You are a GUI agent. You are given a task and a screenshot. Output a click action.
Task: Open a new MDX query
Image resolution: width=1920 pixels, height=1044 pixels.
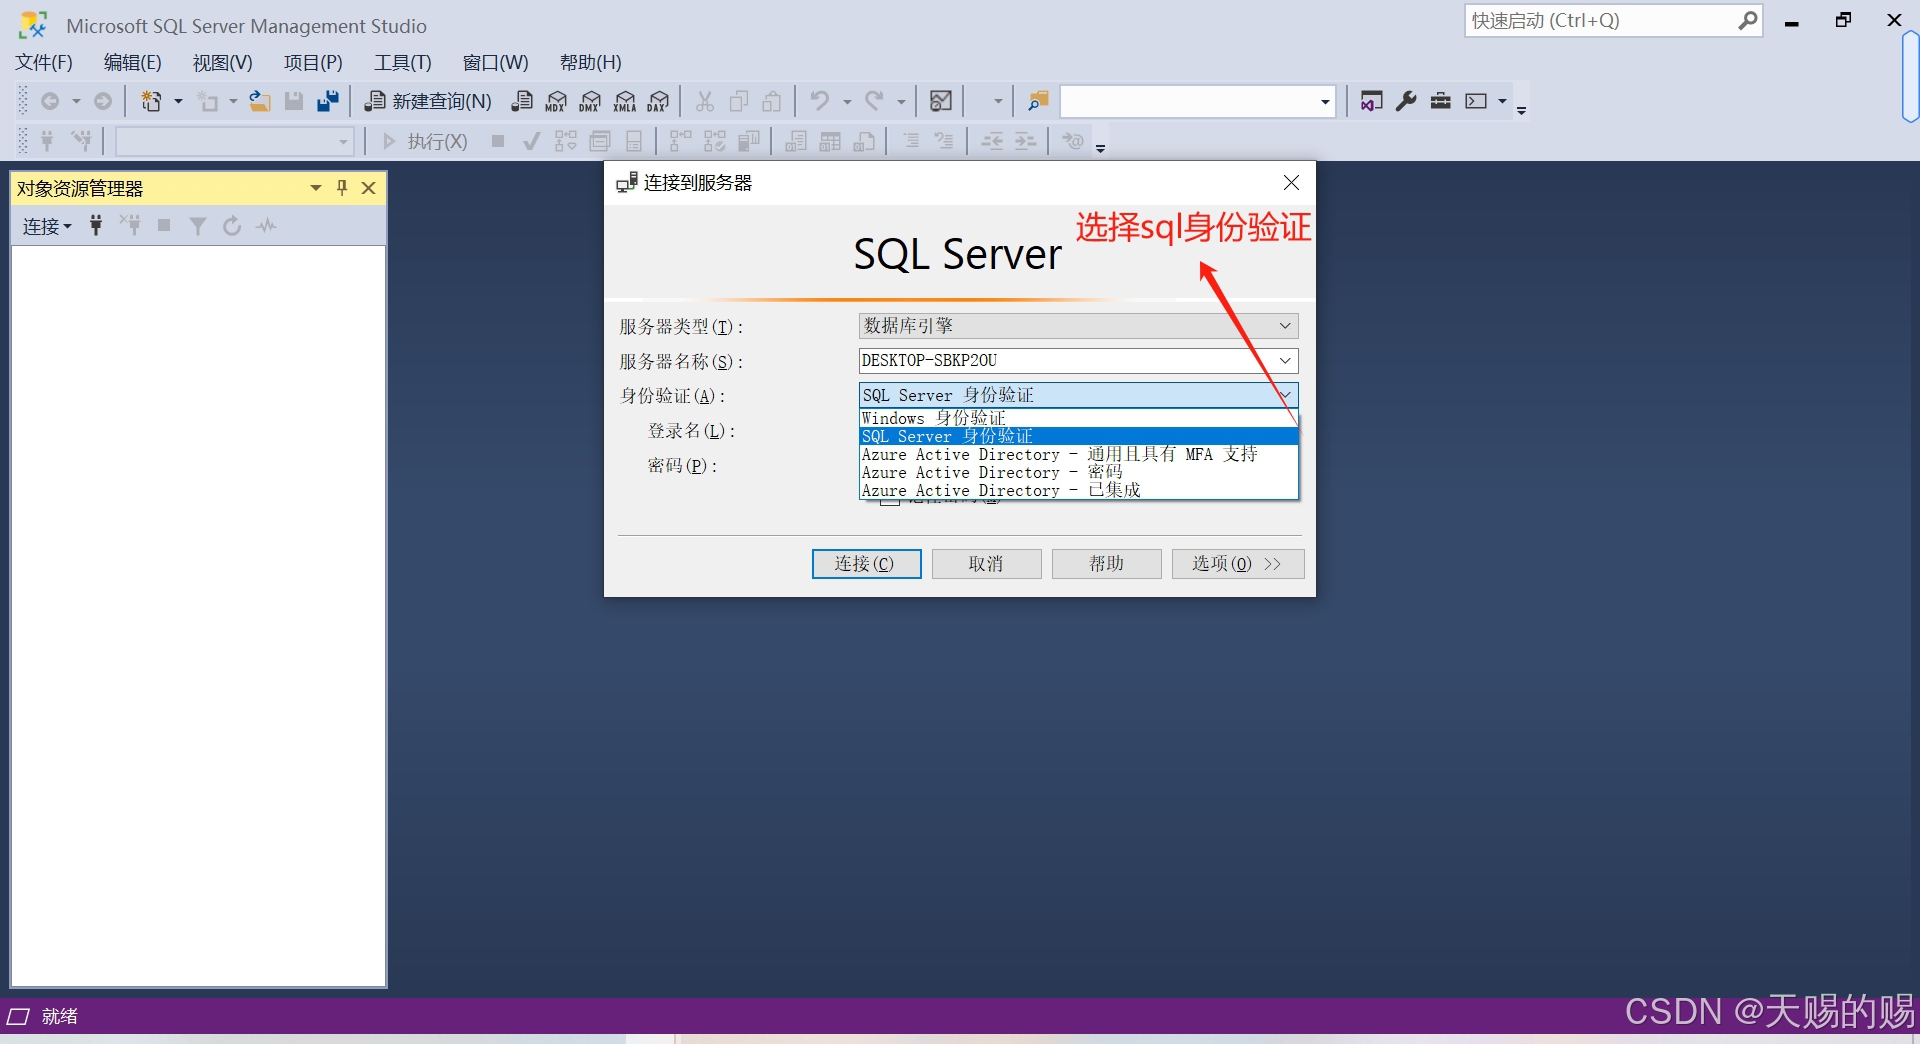[x=557, y=101]
